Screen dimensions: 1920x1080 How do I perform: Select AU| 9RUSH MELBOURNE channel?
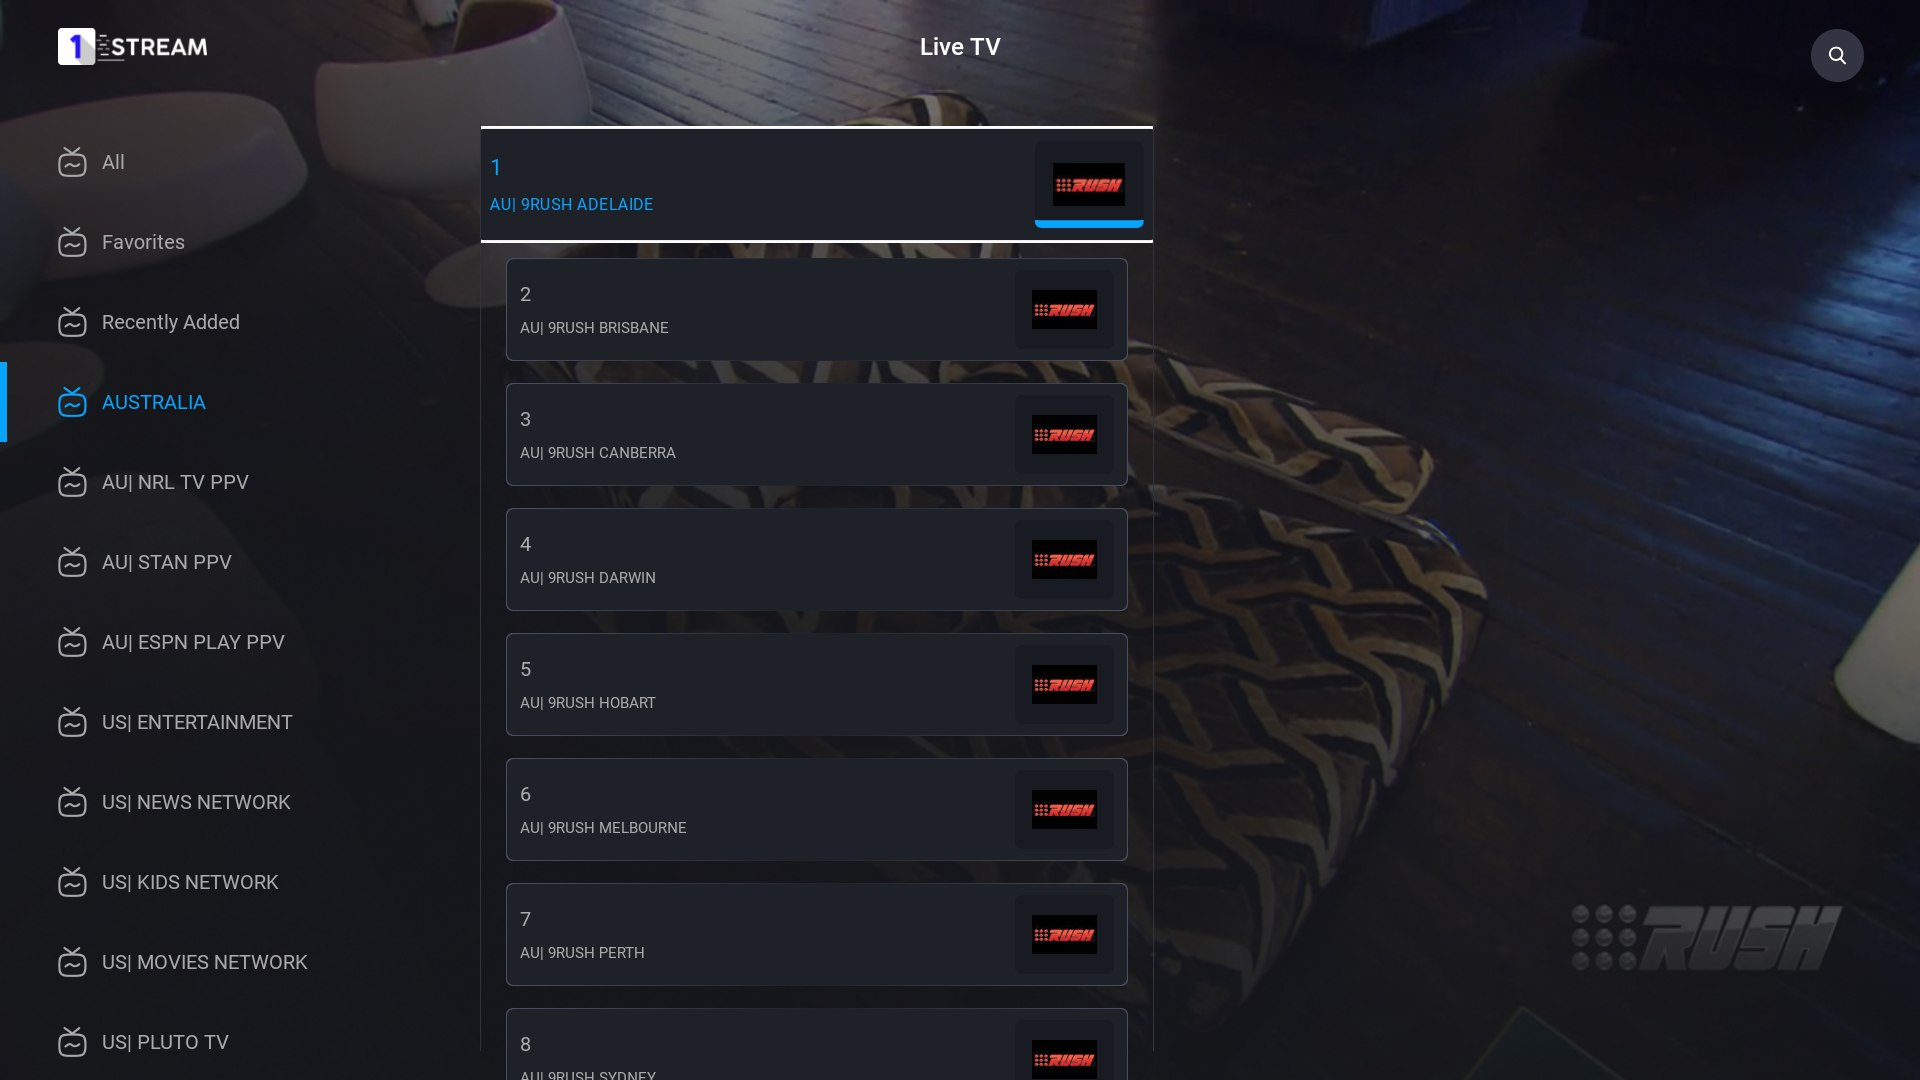point(816,810)
